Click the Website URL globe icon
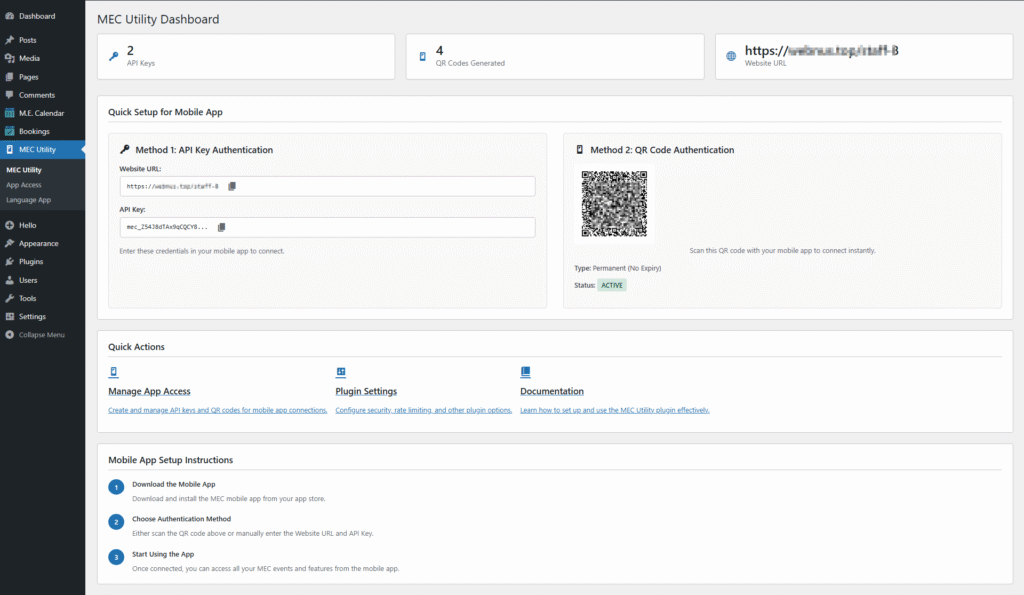The image size is (1024, 595). pos(731,56)
